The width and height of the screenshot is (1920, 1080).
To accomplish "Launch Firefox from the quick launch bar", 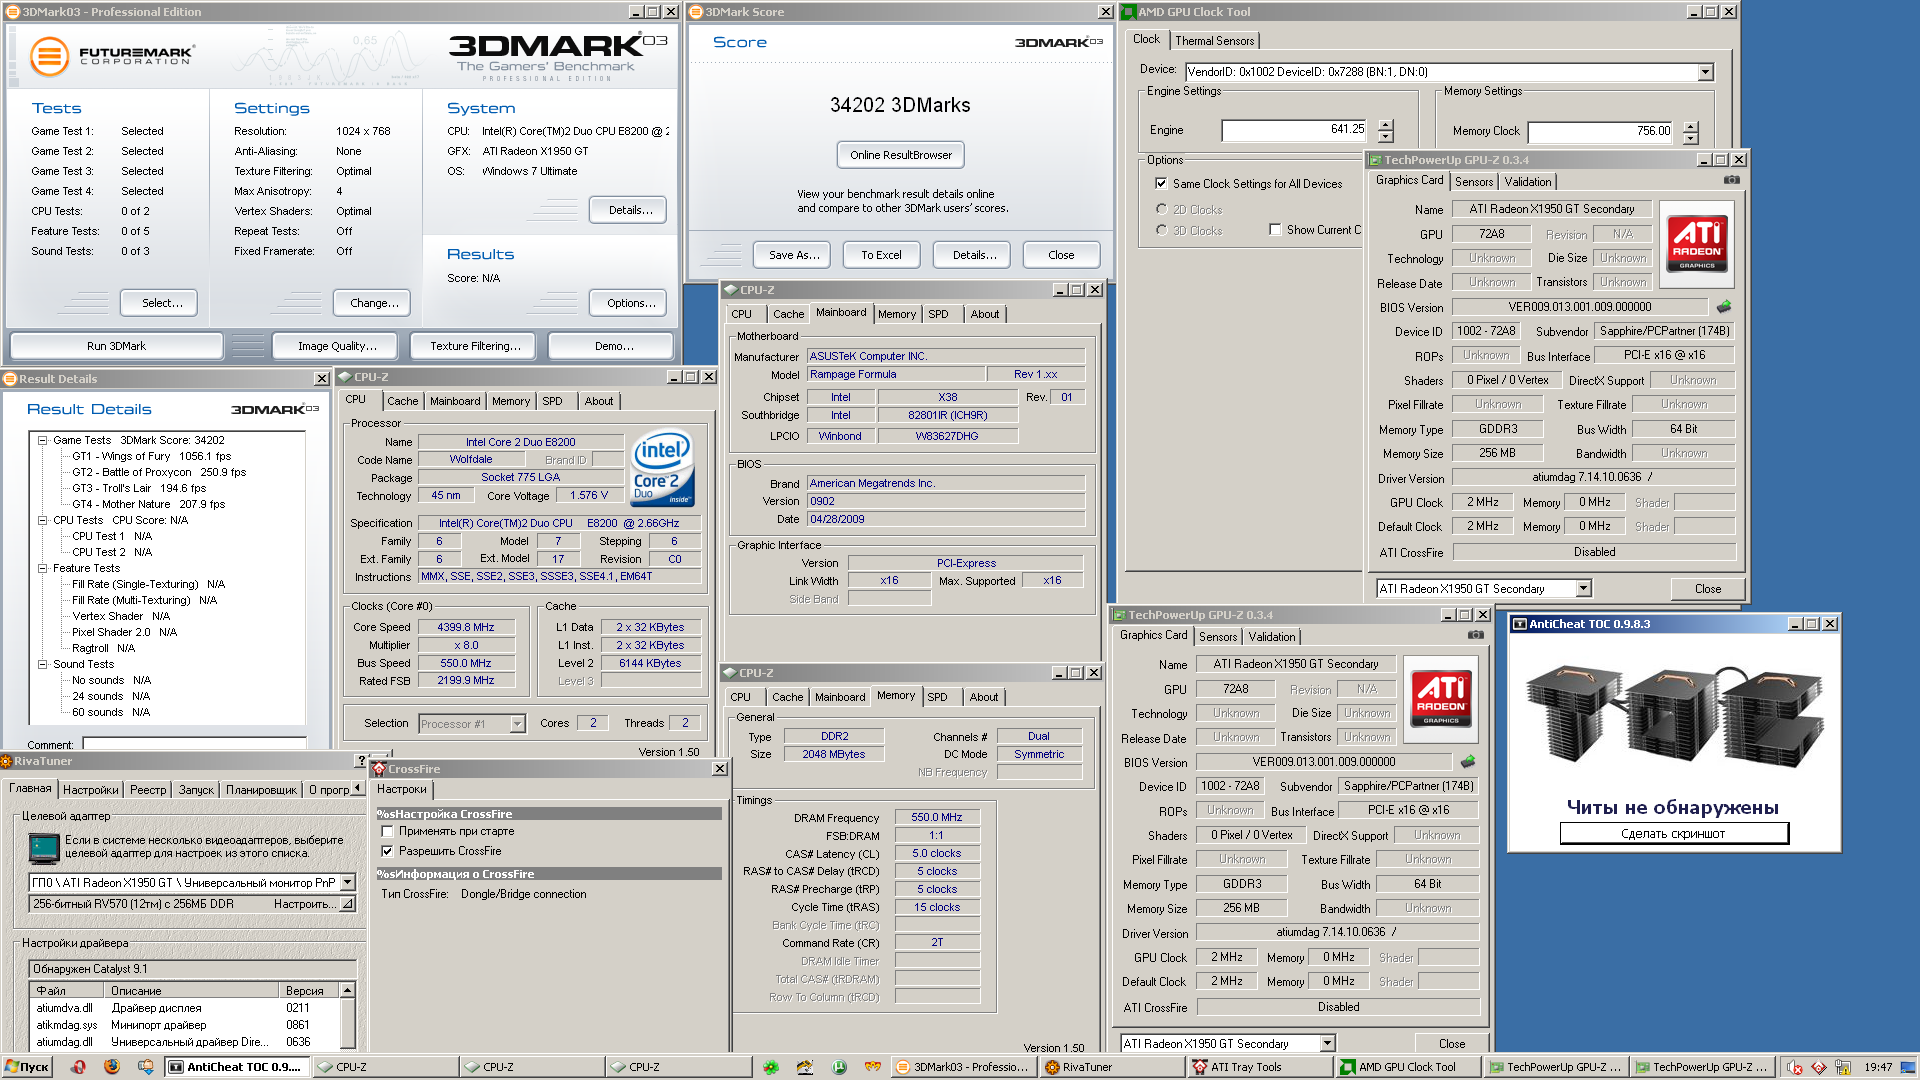I will [111, 1067].
